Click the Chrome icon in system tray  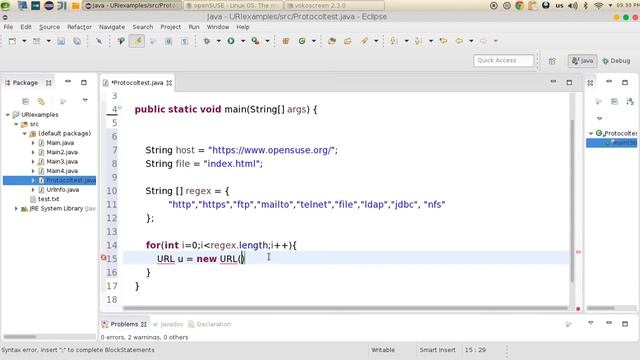click(520, 6)
